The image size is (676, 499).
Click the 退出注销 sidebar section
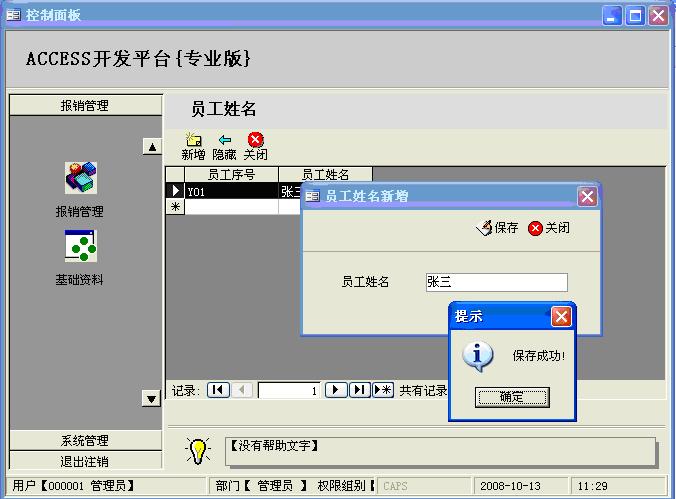click(x=85, y=461)
